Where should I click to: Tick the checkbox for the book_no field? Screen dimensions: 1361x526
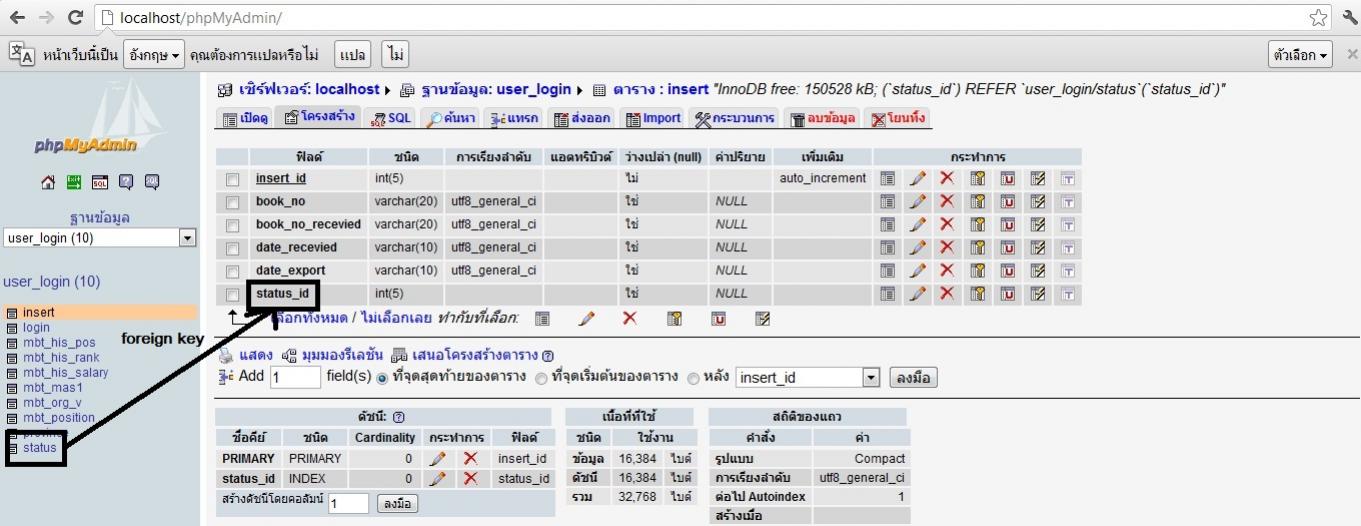(233, 203)
